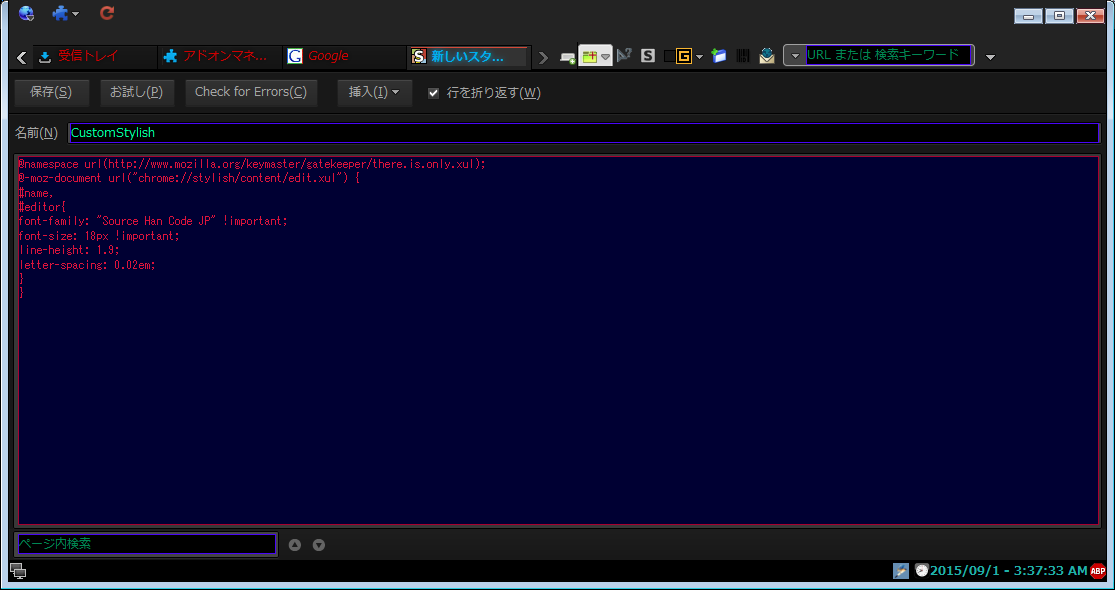Switch to the Google tab
The width and height of the screenshot is (1115, 590).
tap(343, 56)
